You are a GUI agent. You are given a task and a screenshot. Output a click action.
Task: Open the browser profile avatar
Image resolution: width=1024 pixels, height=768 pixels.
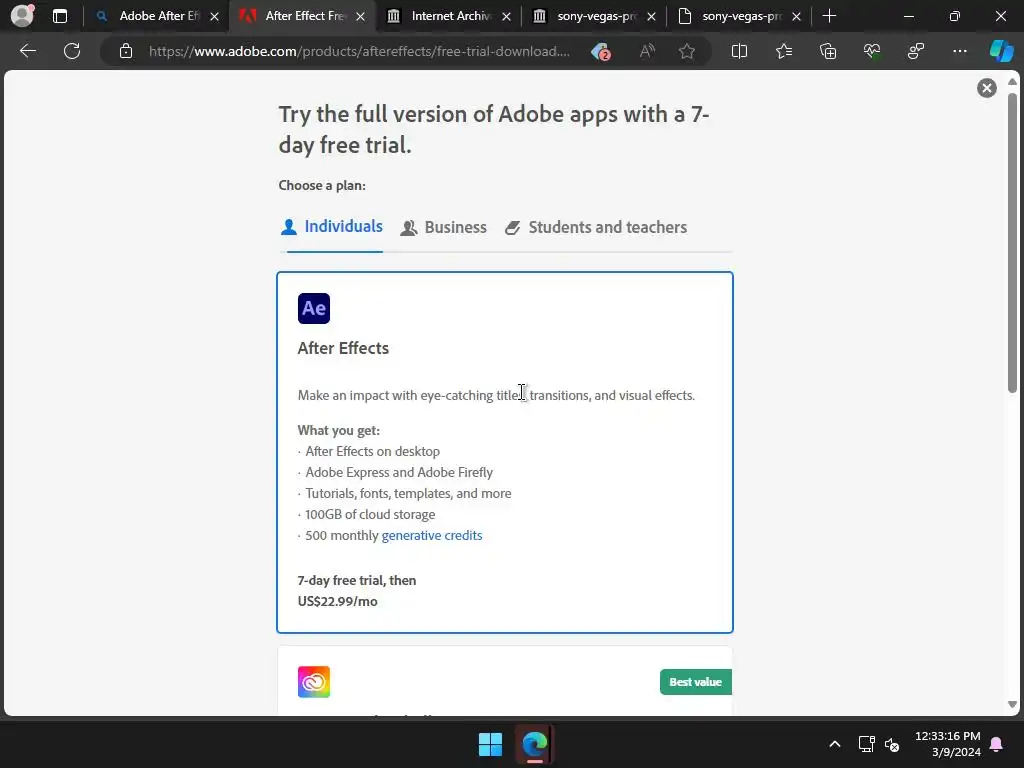point(22,16)
